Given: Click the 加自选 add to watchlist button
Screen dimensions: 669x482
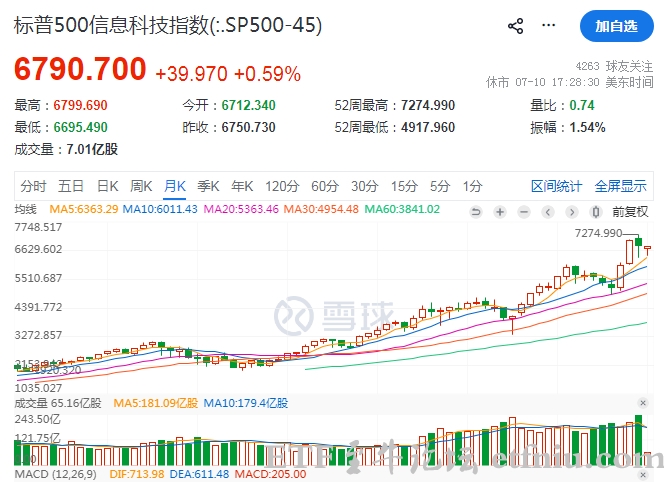Looking at the screenshot, I should point(617,26).
